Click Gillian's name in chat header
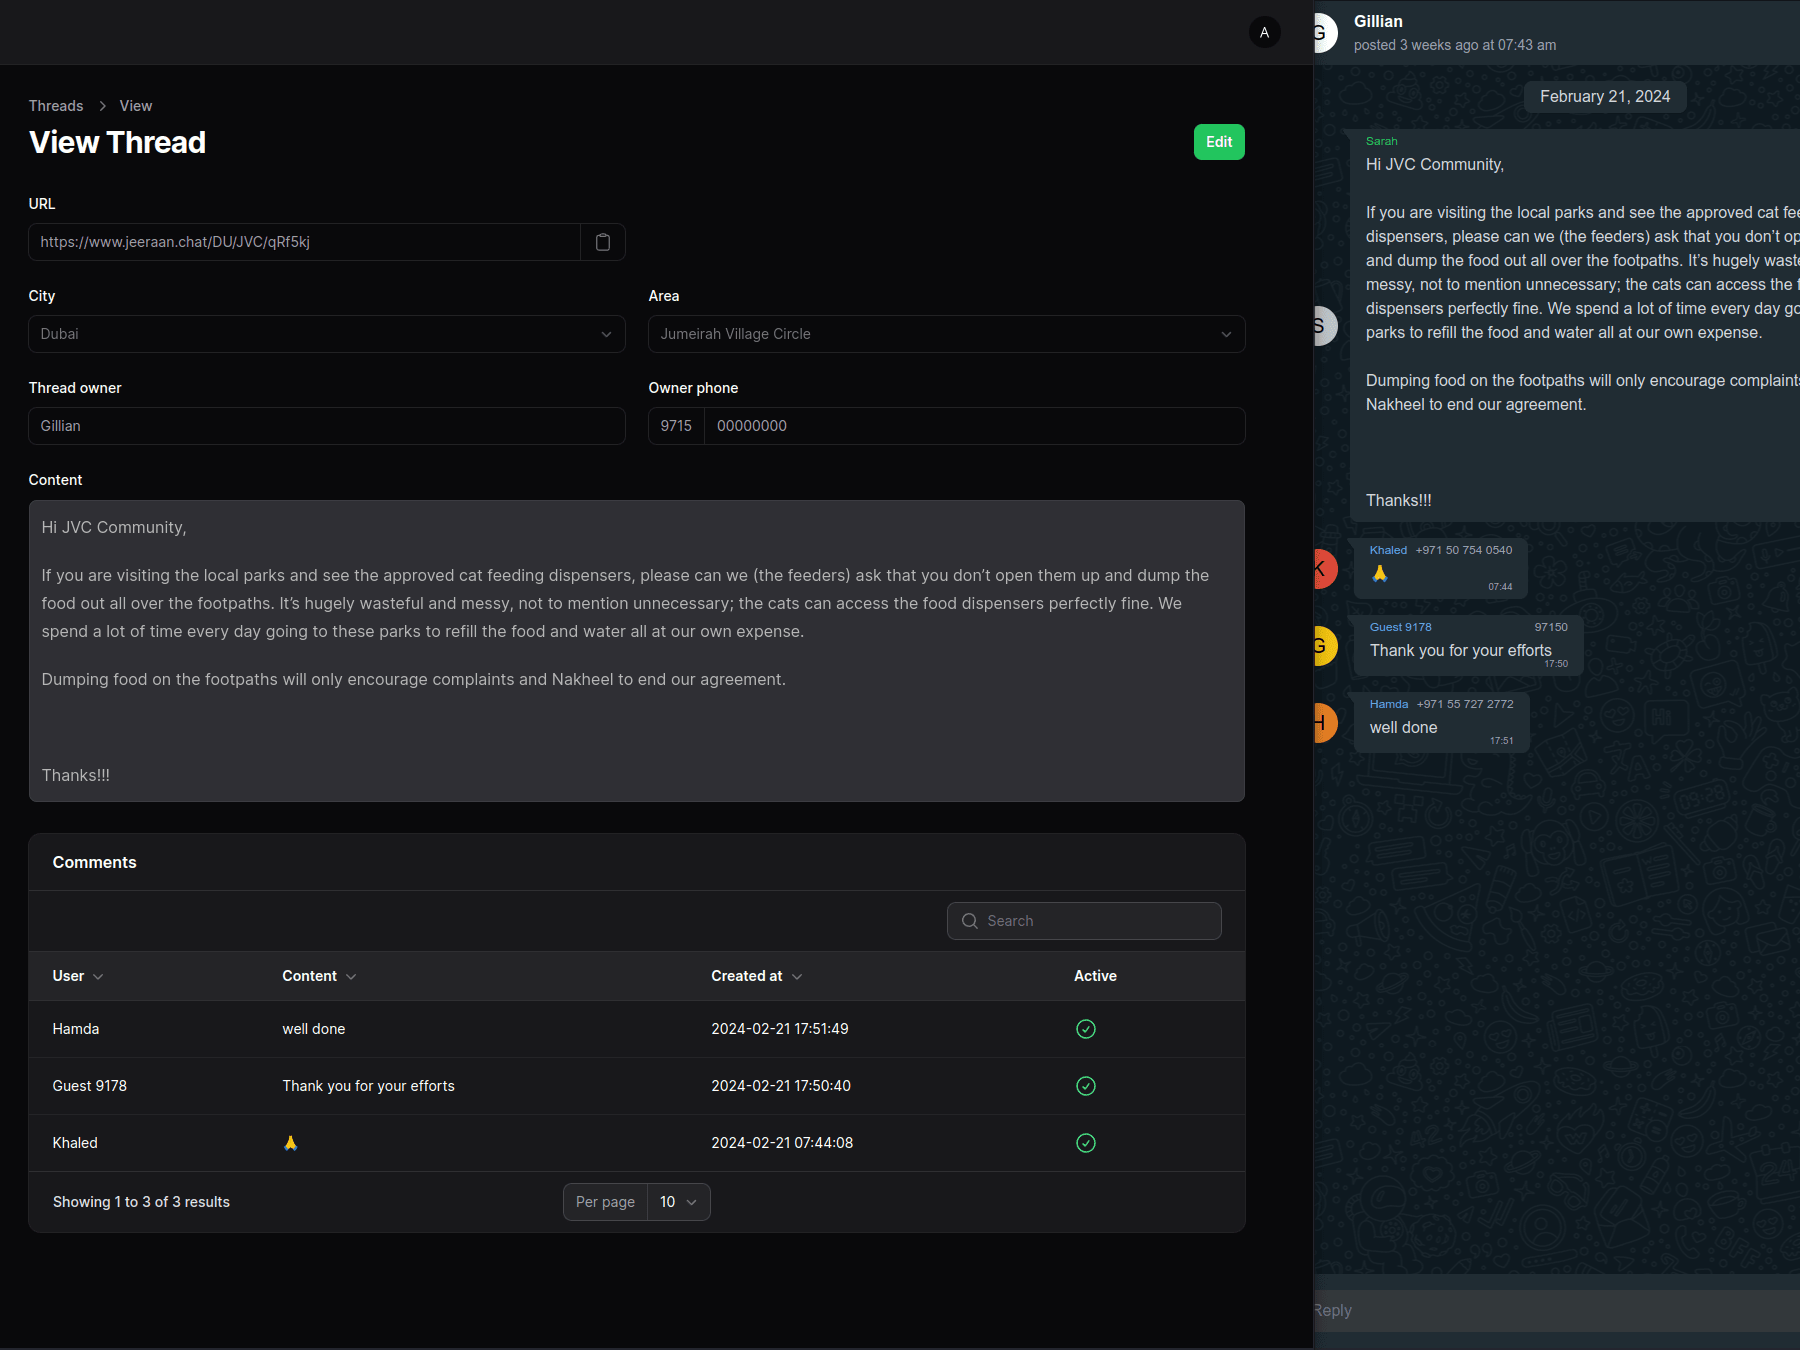This screenshot has width=1800, height=1350. coord(1378,21)
